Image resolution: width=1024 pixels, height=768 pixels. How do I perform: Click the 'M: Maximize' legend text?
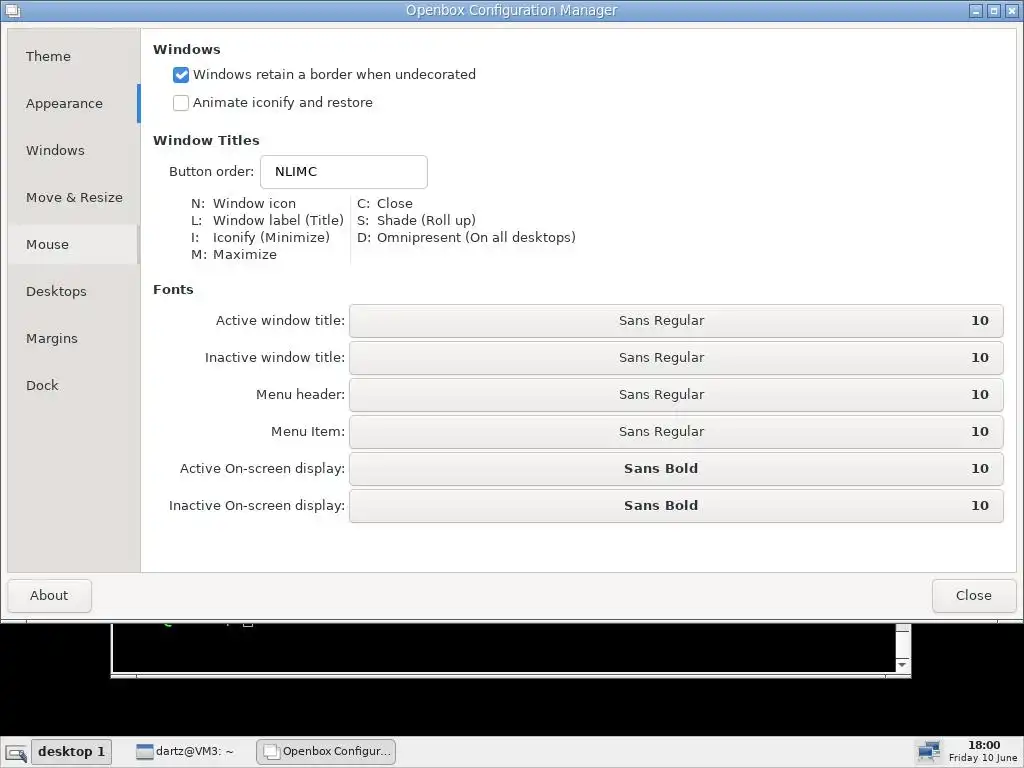(x=234, y=255)
